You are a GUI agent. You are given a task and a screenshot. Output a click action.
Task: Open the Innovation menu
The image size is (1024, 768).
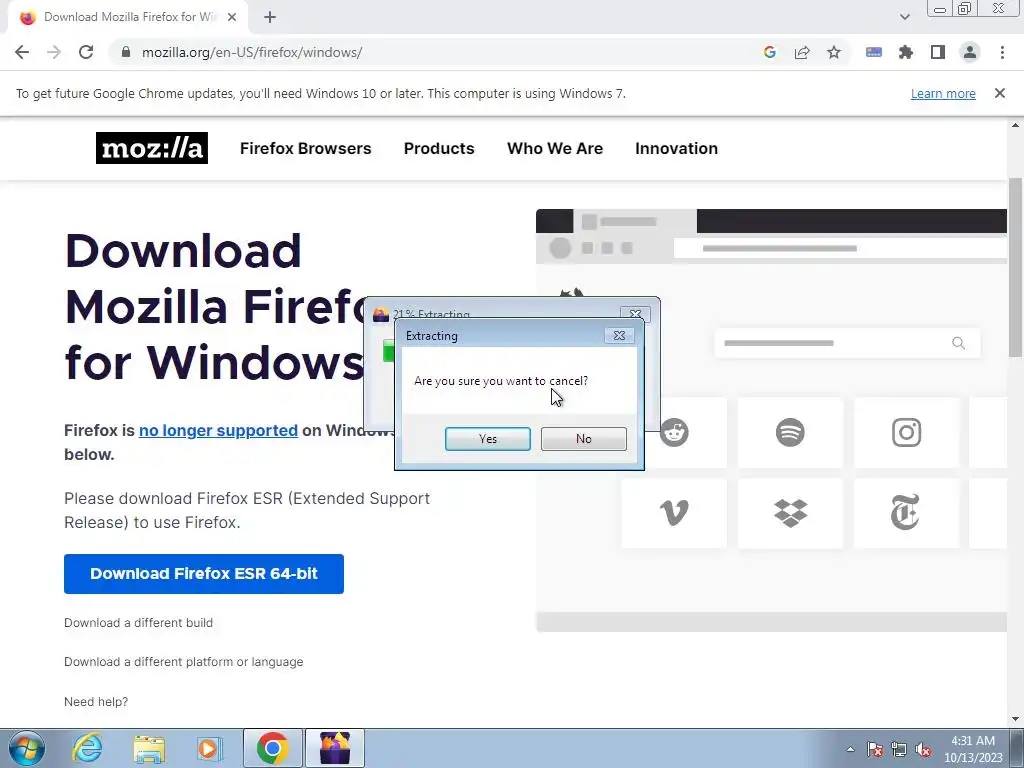(677, 148)
